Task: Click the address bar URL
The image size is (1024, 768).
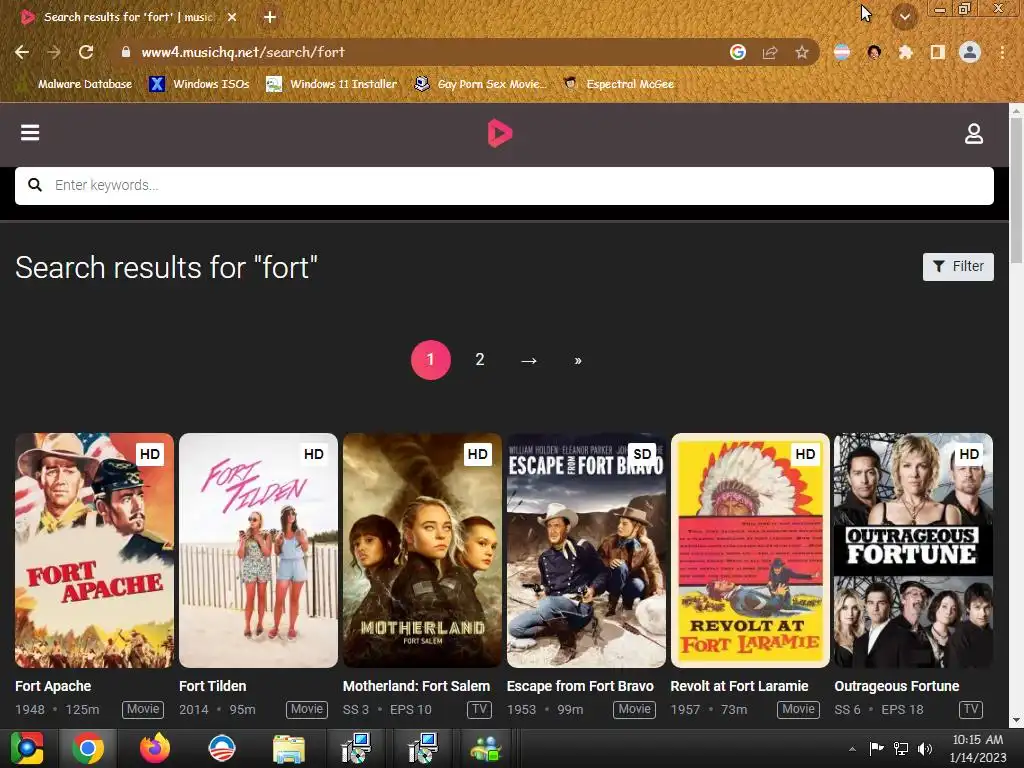Action: (x=243, y=52)
